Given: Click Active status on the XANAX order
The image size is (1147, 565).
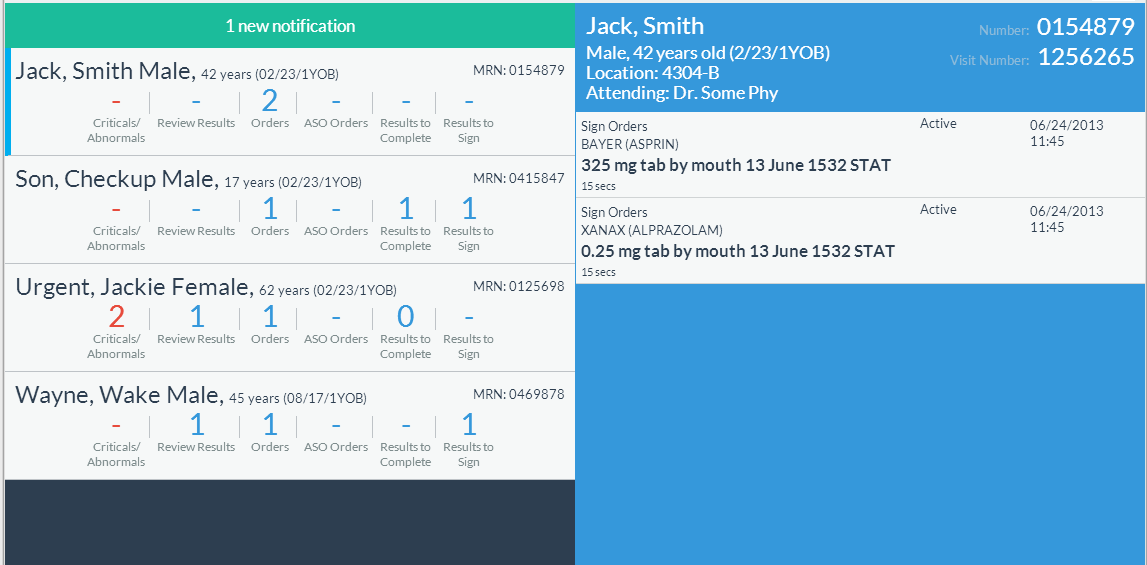Looking at the screenshot, I should (938, 210).
